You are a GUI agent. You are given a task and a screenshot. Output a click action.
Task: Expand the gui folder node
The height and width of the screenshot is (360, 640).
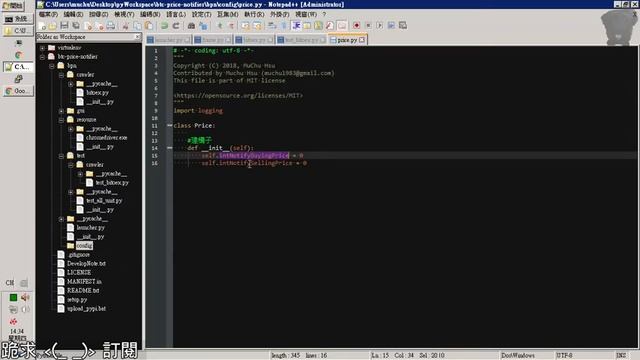pyautogui.click(x=61, y=111)
